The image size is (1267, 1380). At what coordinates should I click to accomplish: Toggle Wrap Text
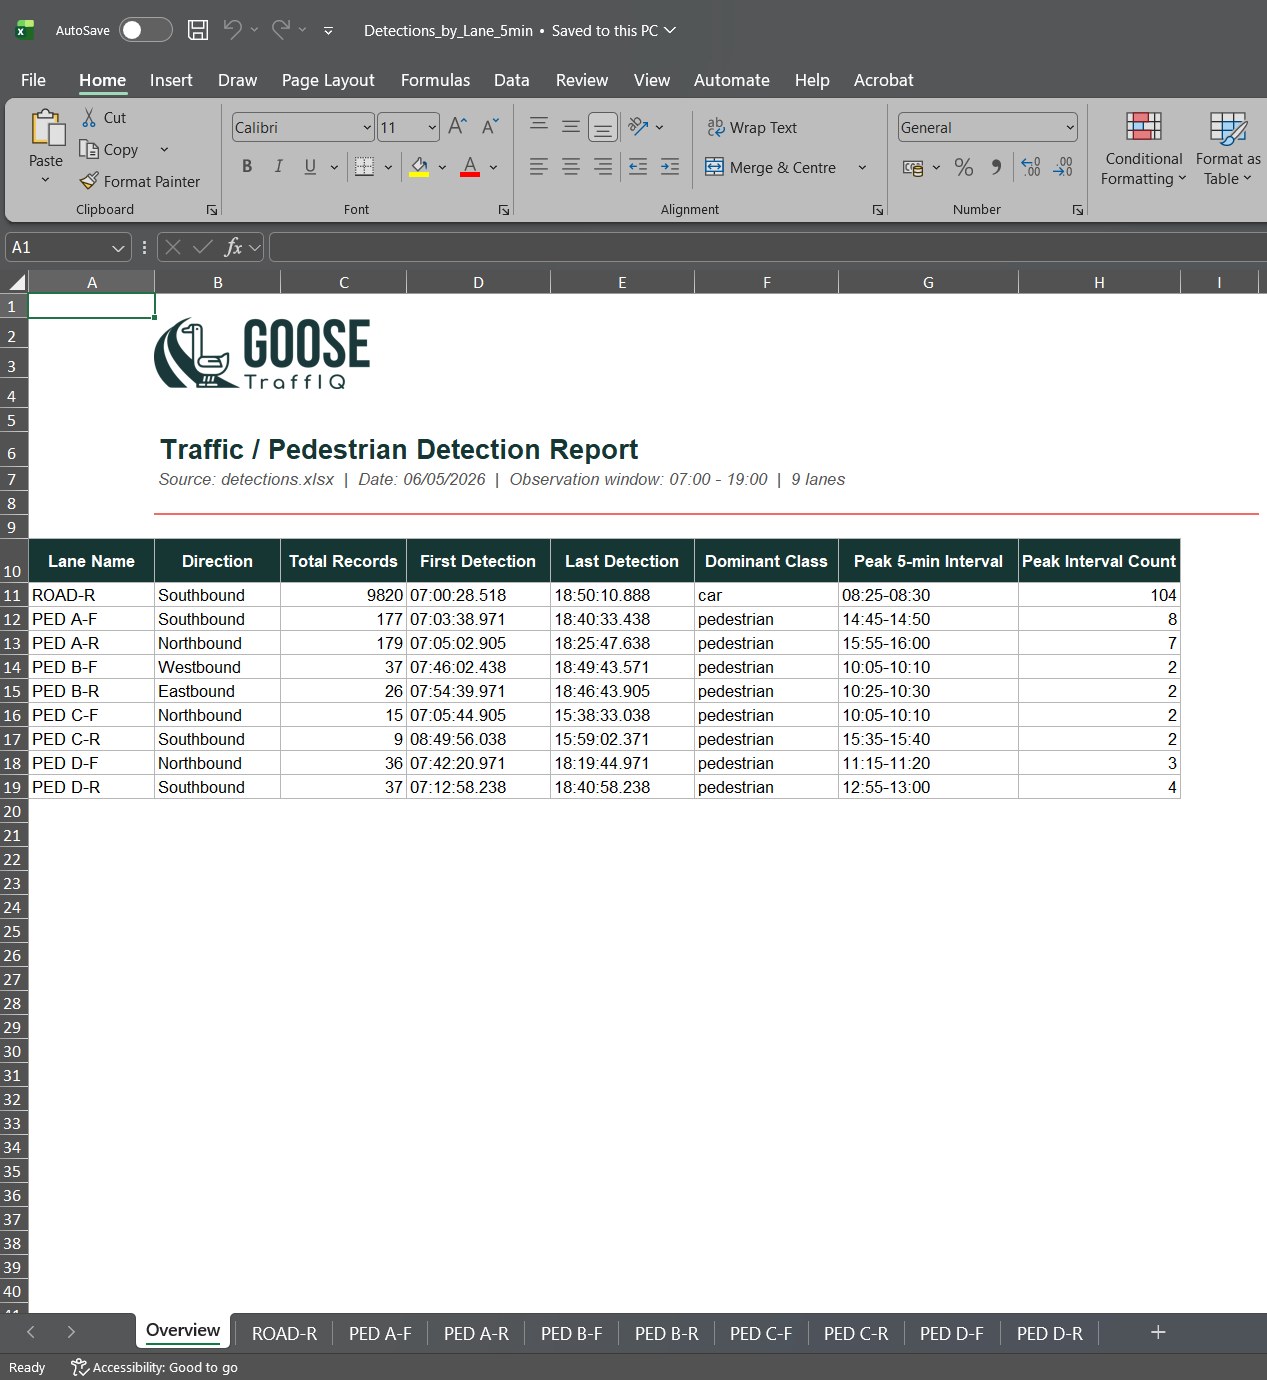click(752, 127)
